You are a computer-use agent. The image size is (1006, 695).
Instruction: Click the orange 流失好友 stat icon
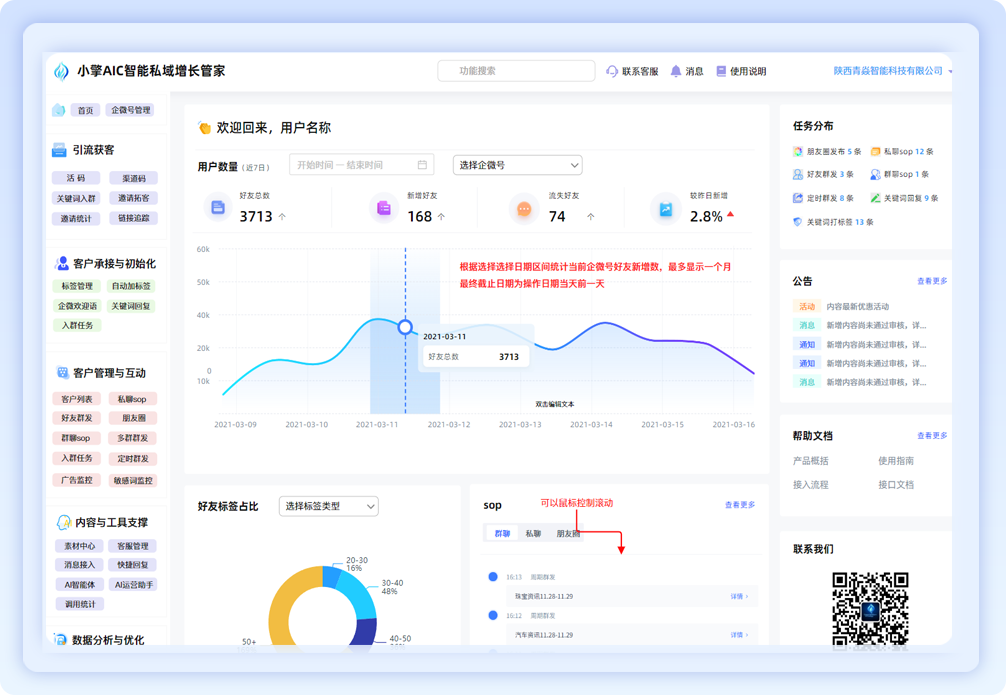tap(524, 209)
